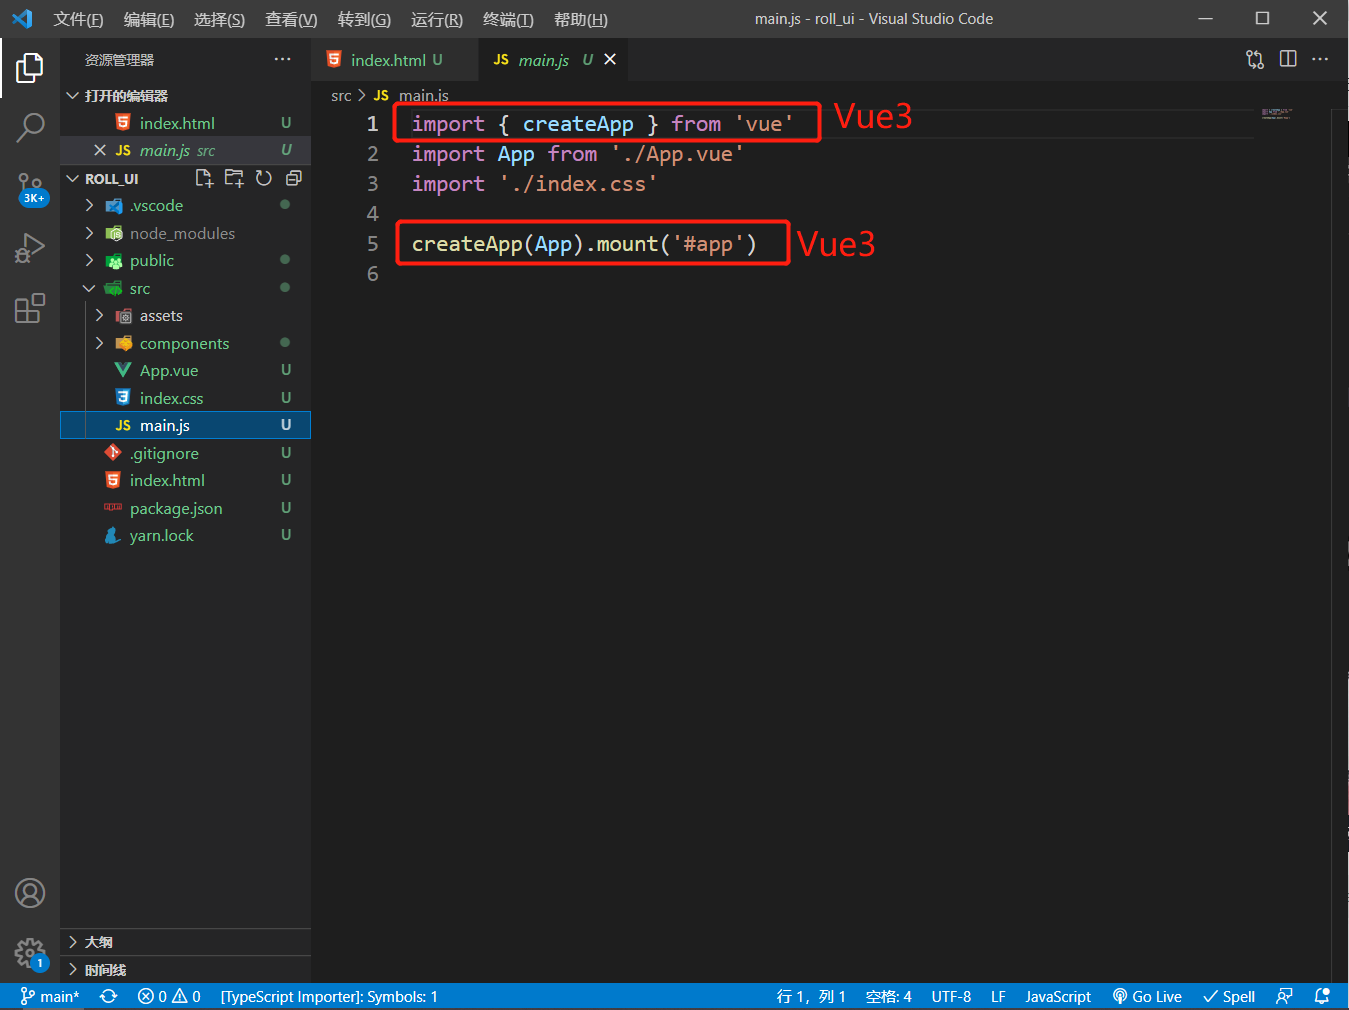
Task: Change language mode JavaScript
Action: [x=1058, y=996]
